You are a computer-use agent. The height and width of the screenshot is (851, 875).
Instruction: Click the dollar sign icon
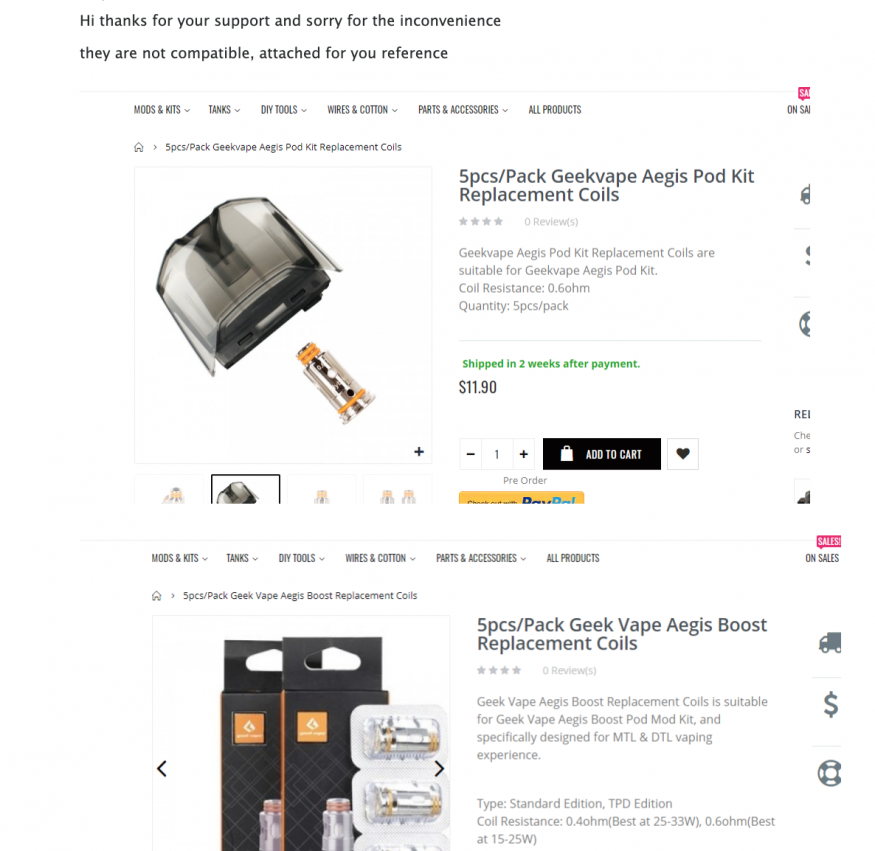click(x=831, y=704)
